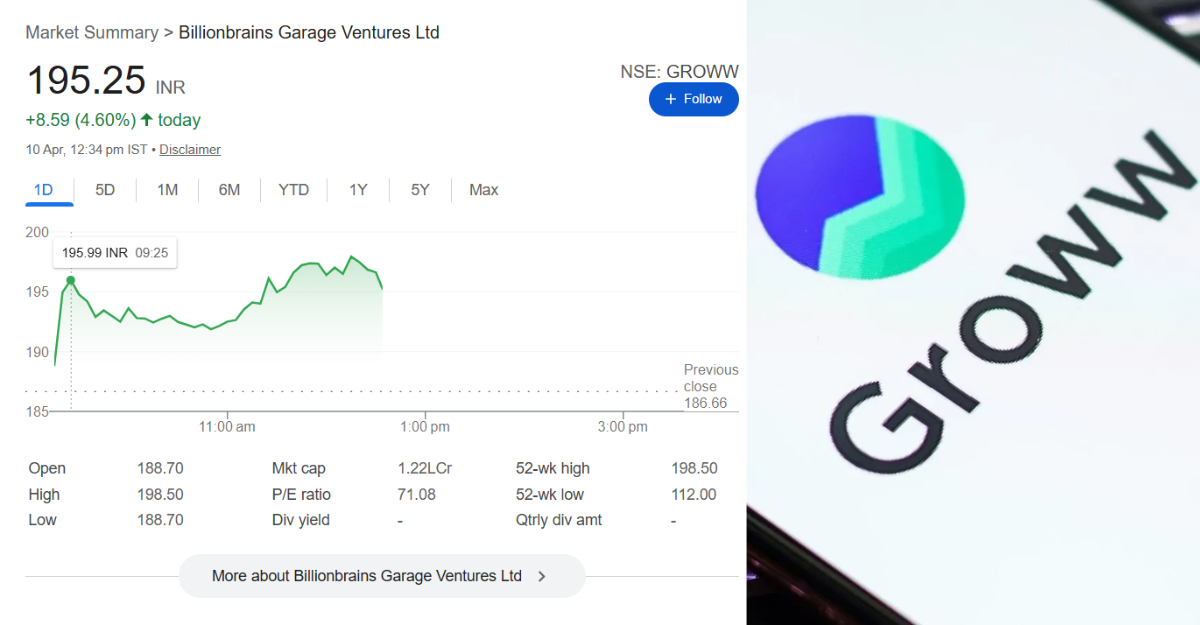Click the 195.99 INR chart tooltip
Viewport: 1200px width, 625px height.
point(114,253)
